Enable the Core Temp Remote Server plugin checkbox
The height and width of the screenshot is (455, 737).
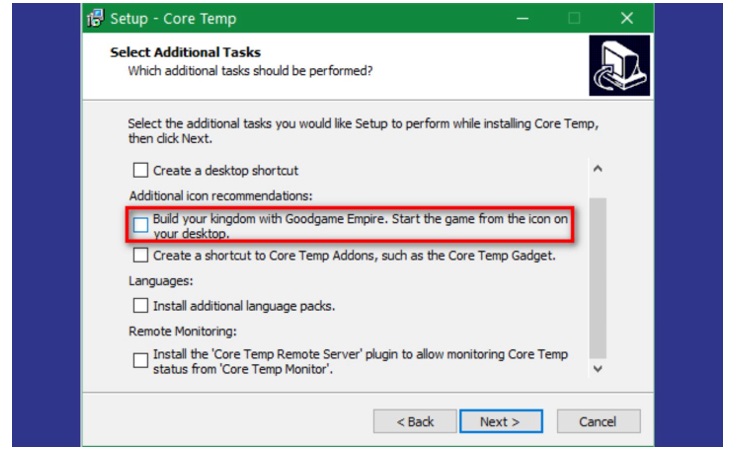click(141, 361)
